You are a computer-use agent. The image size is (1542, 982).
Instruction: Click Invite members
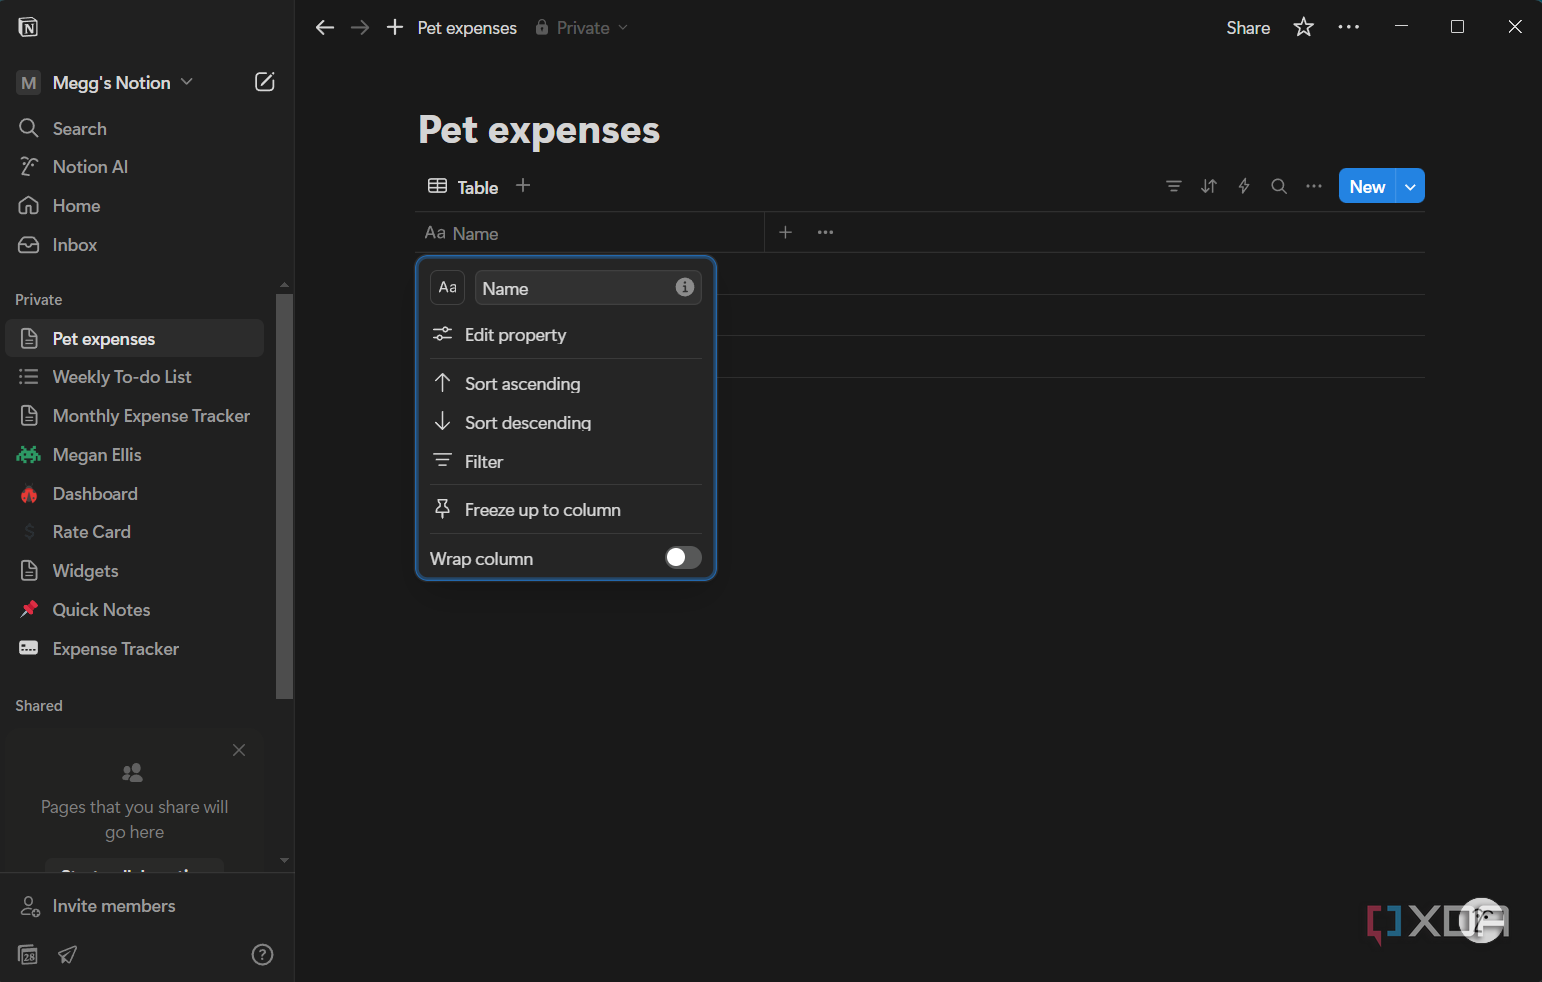coord(98,906)
